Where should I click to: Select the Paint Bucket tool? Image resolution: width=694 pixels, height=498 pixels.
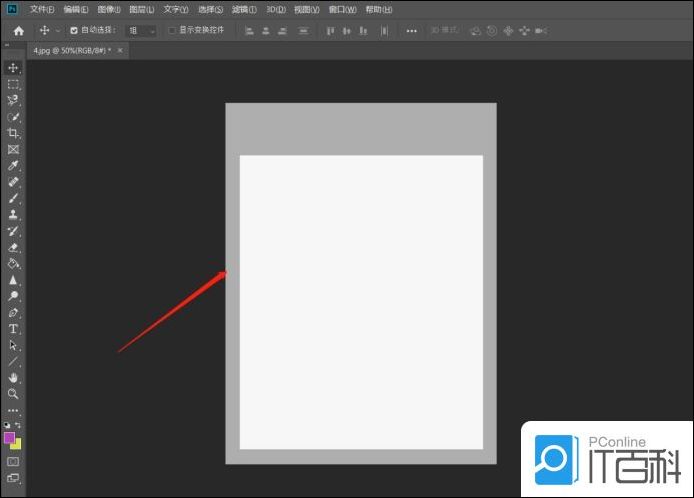(x=13, y=264)
